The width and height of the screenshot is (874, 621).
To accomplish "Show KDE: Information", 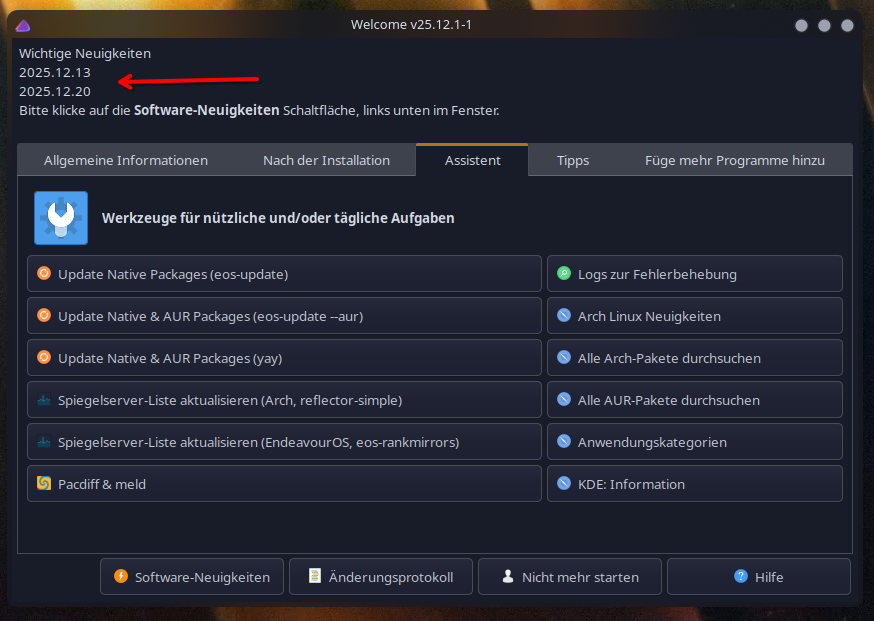I will [x=694, y=484].
